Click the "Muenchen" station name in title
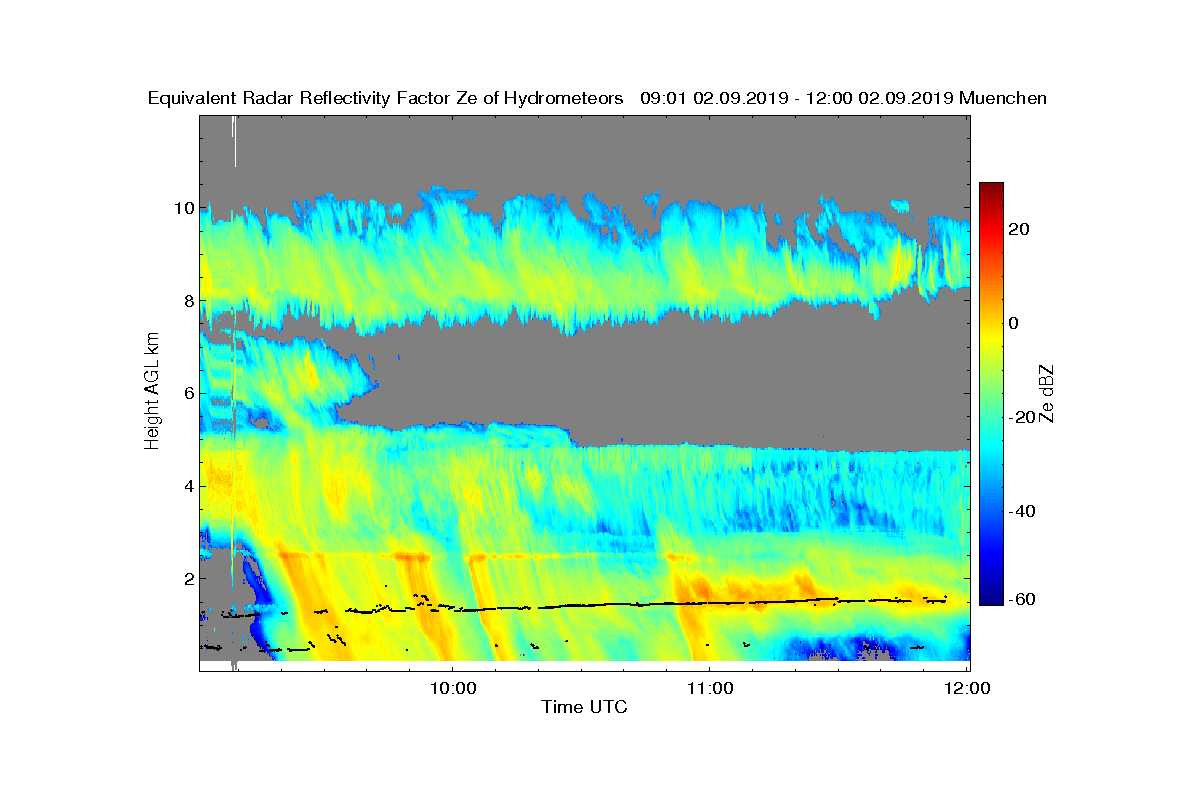This screenshot has height=800, width=1200. (1002, 98)
